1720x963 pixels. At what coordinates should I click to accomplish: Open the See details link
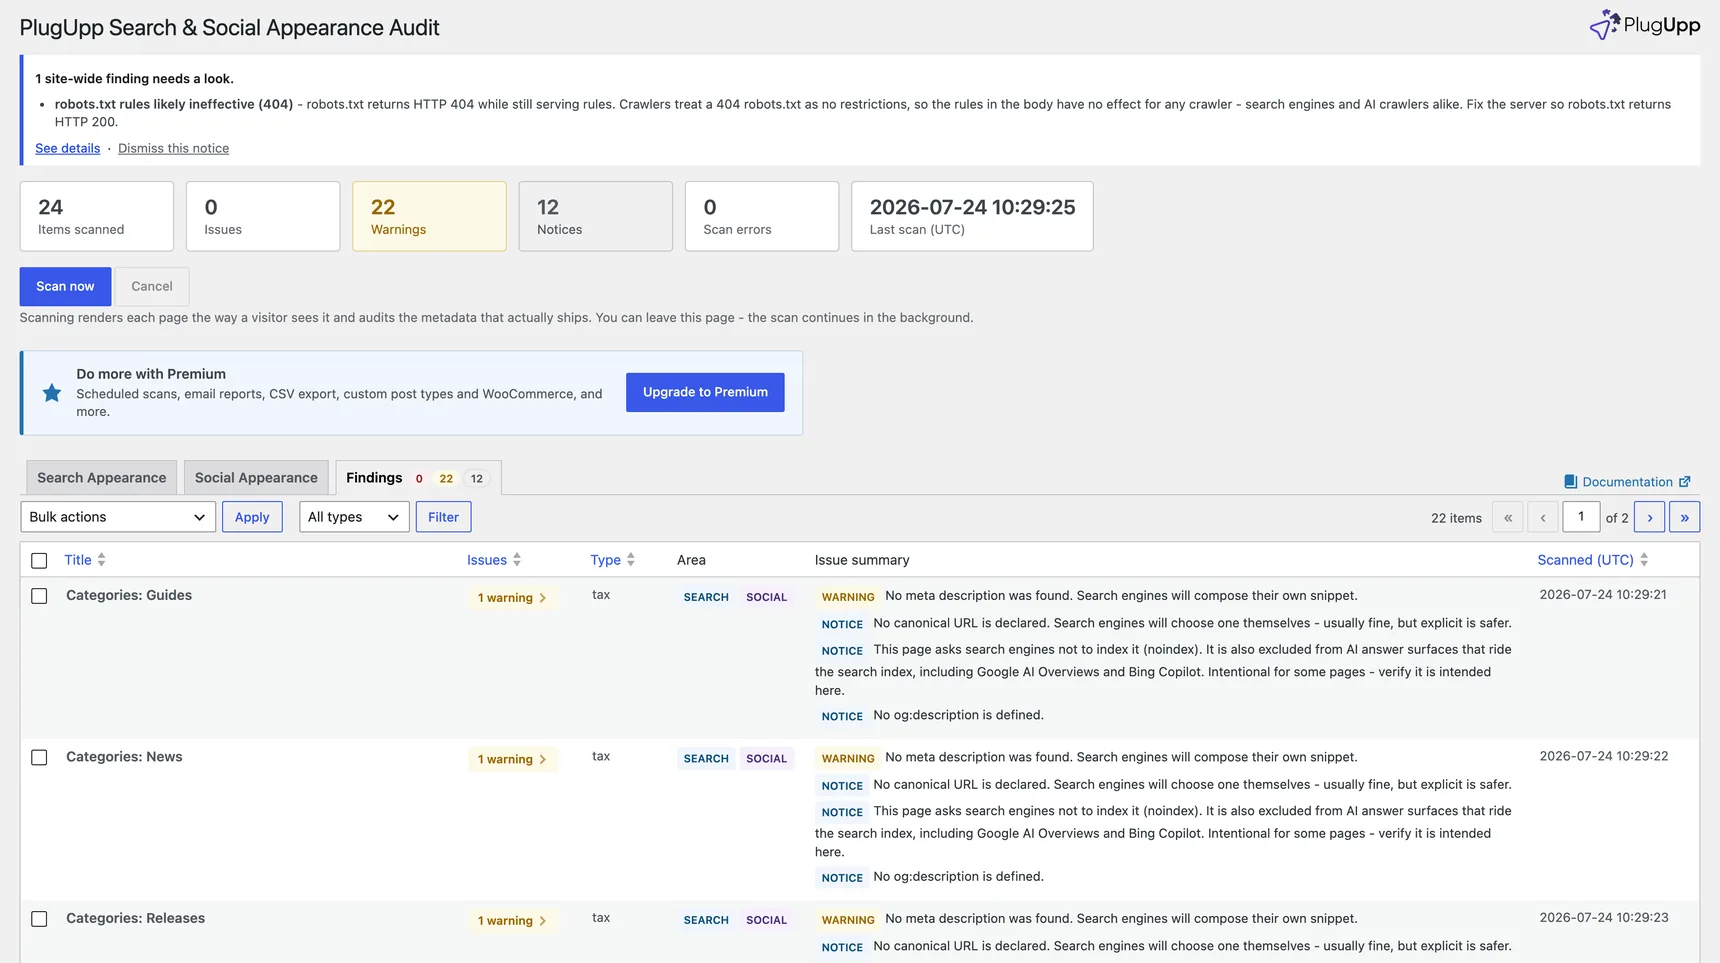pos(68,148)
